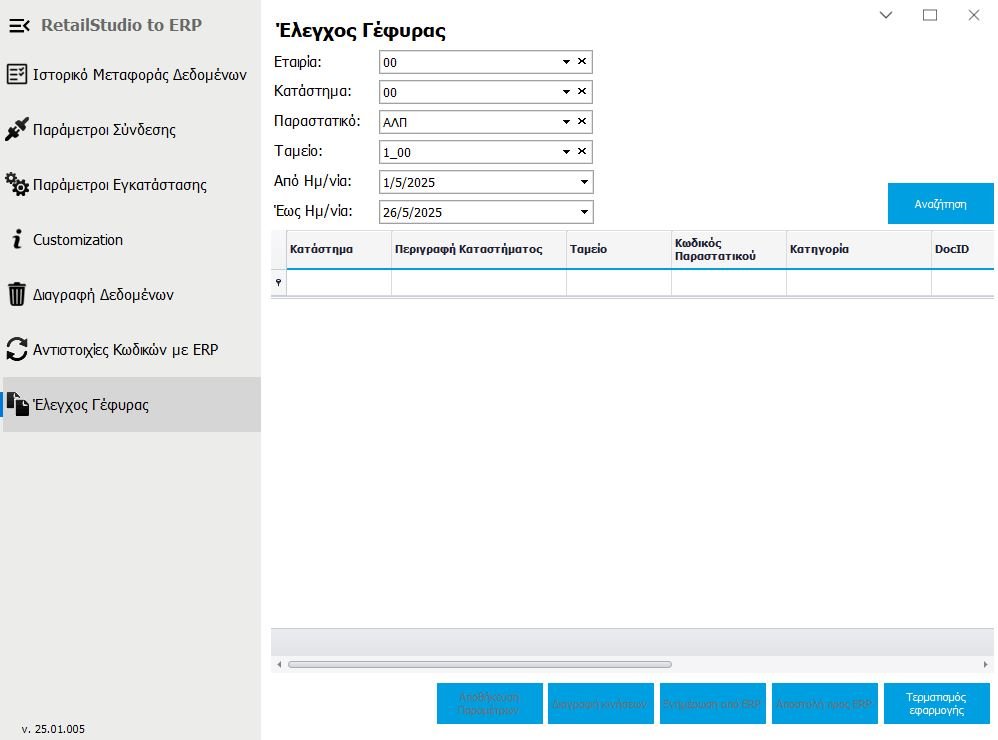The width and height of the screenshot is (998, 740).
Task: Clear the Παραστατικό field using its X
Action: coord(582,122)
